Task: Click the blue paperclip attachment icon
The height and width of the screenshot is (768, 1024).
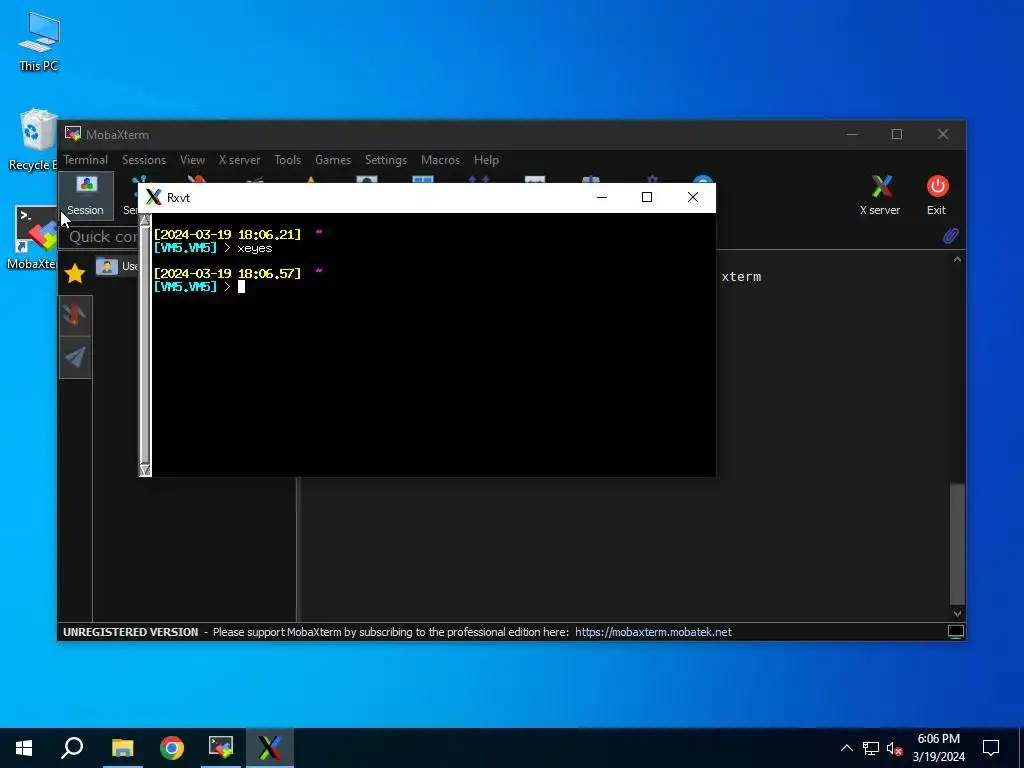Action: (x=951, y=236)
